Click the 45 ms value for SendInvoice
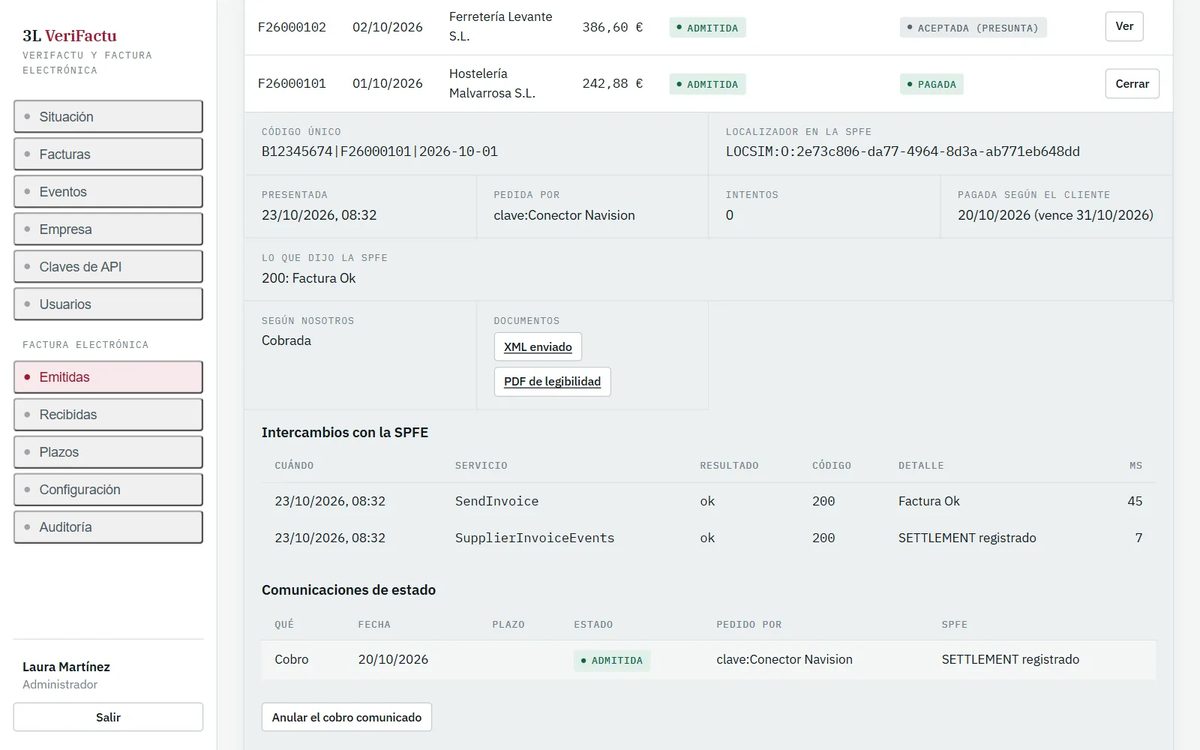Screen dimensions: 1200x750 1135,501
